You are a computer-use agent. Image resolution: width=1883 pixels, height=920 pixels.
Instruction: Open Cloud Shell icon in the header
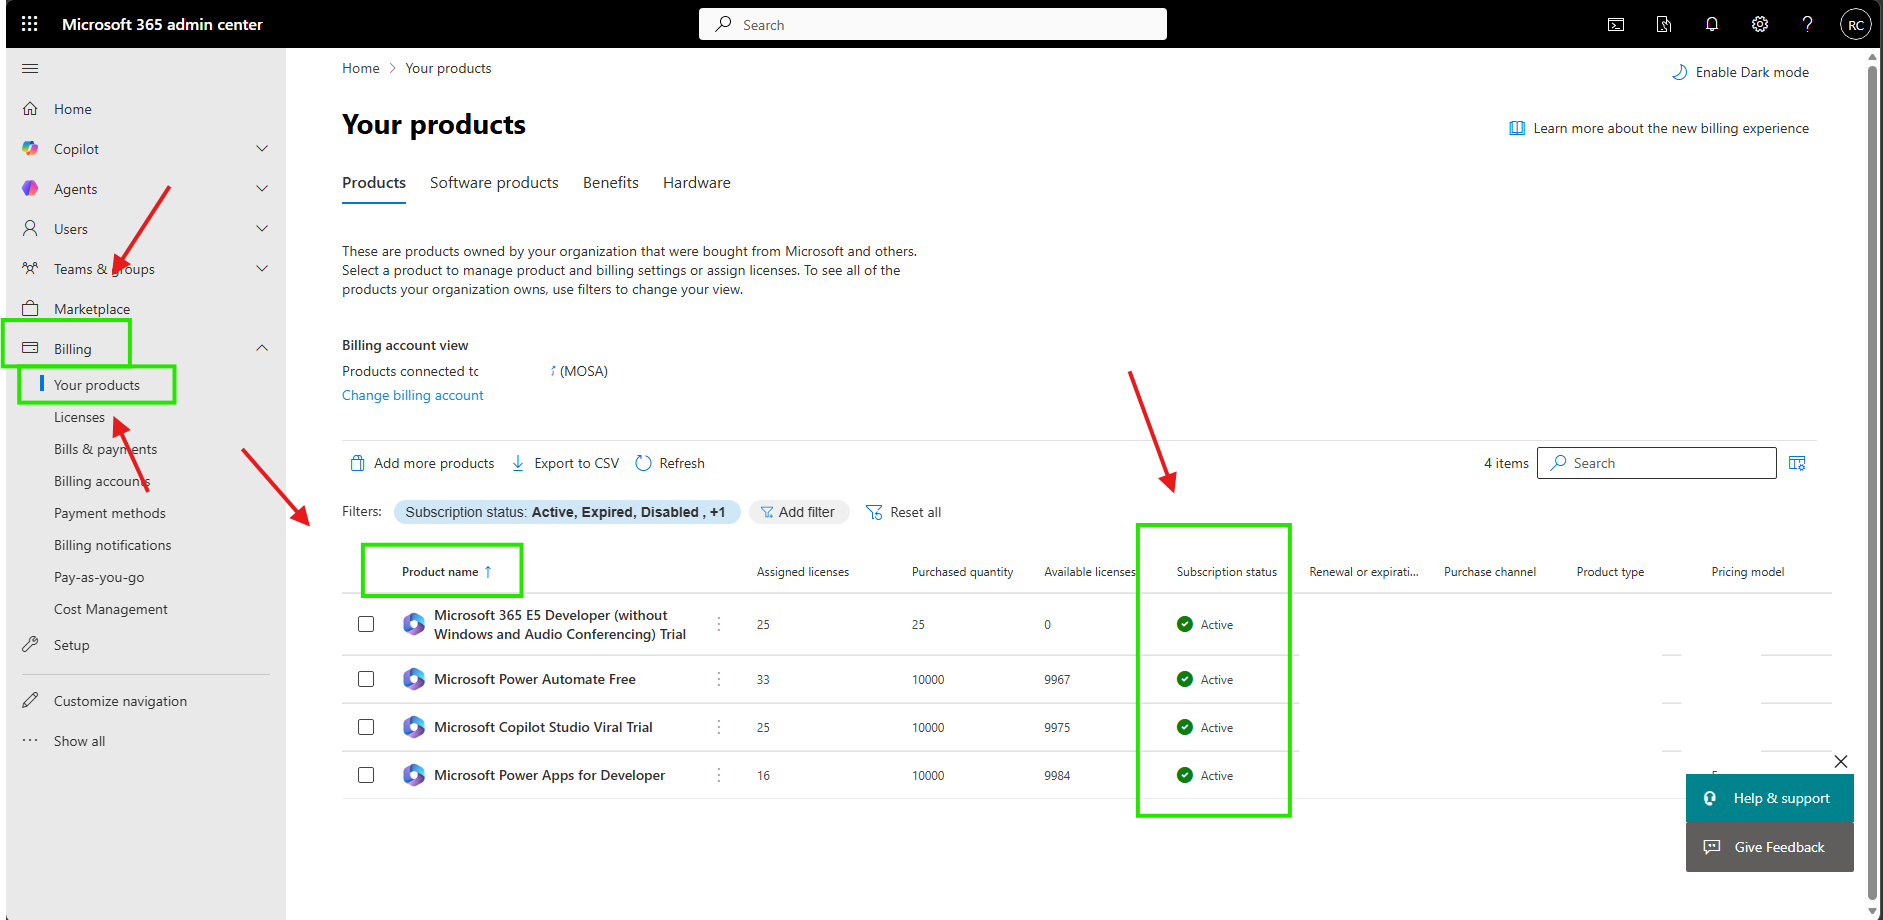[x=1616, y=24]
